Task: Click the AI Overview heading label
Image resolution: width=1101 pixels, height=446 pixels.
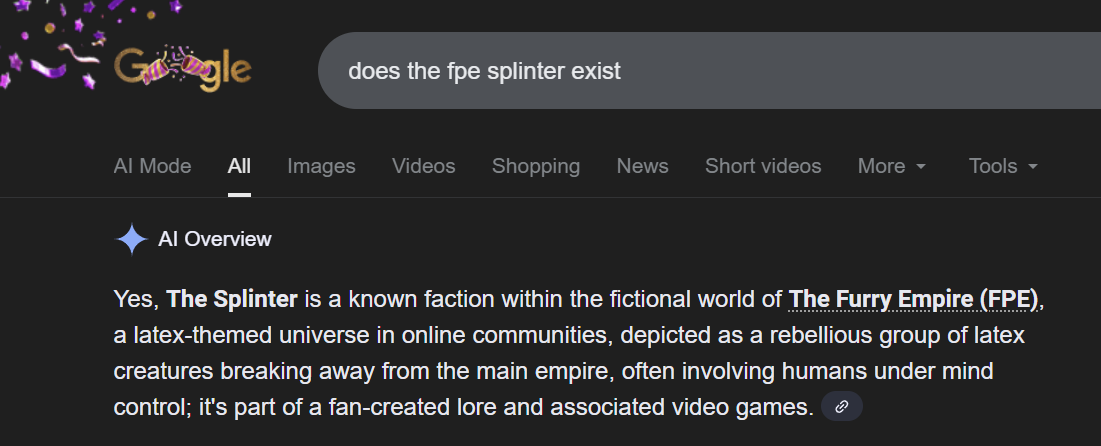Action: pyautogui.click(x=214, y=240)
